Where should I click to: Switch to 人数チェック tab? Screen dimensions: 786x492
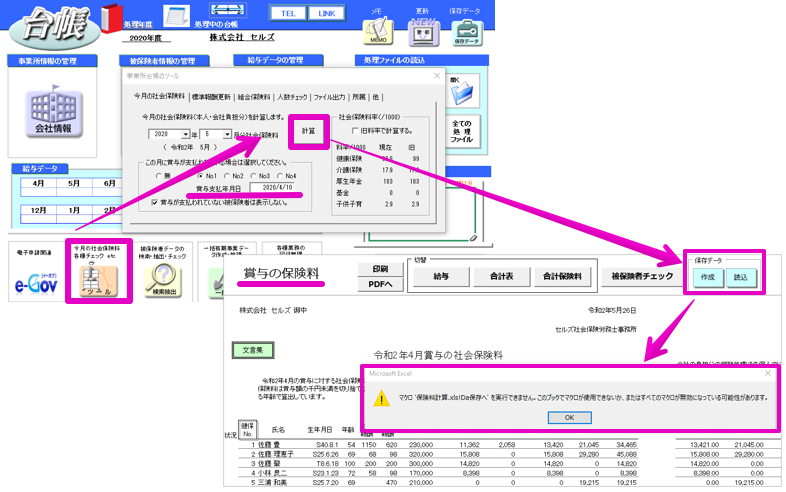pyautogui.click(x=292, y=97)
